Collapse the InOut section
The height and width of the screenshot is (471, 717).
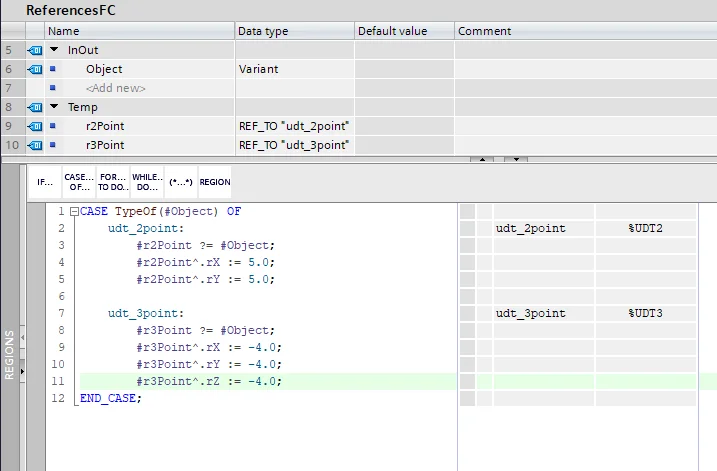[x=54, y=50]
